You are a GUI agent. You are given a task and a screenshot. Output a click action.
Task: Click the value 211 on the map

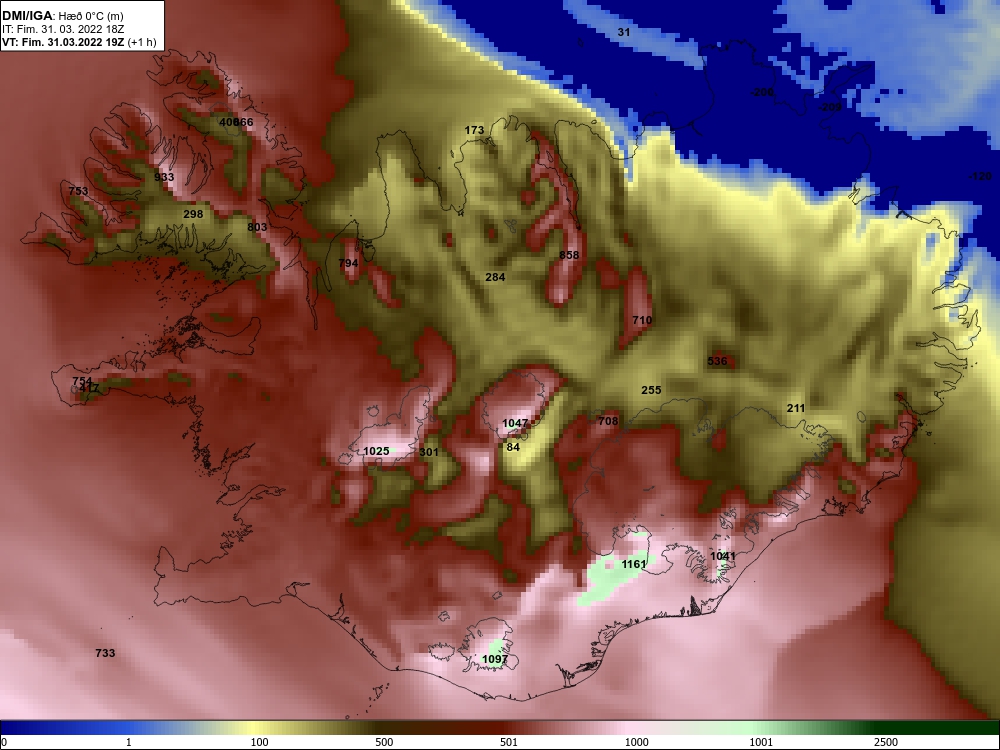(x=796, y=408)
